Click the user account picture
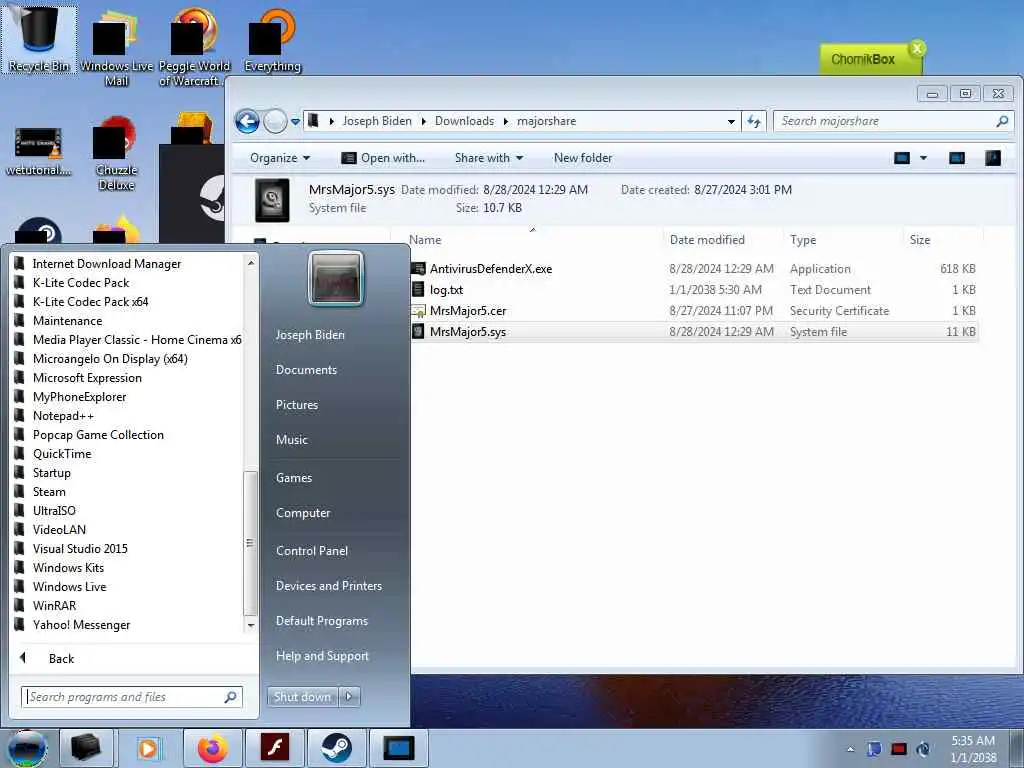The image size is (1024, 768). 336,279
